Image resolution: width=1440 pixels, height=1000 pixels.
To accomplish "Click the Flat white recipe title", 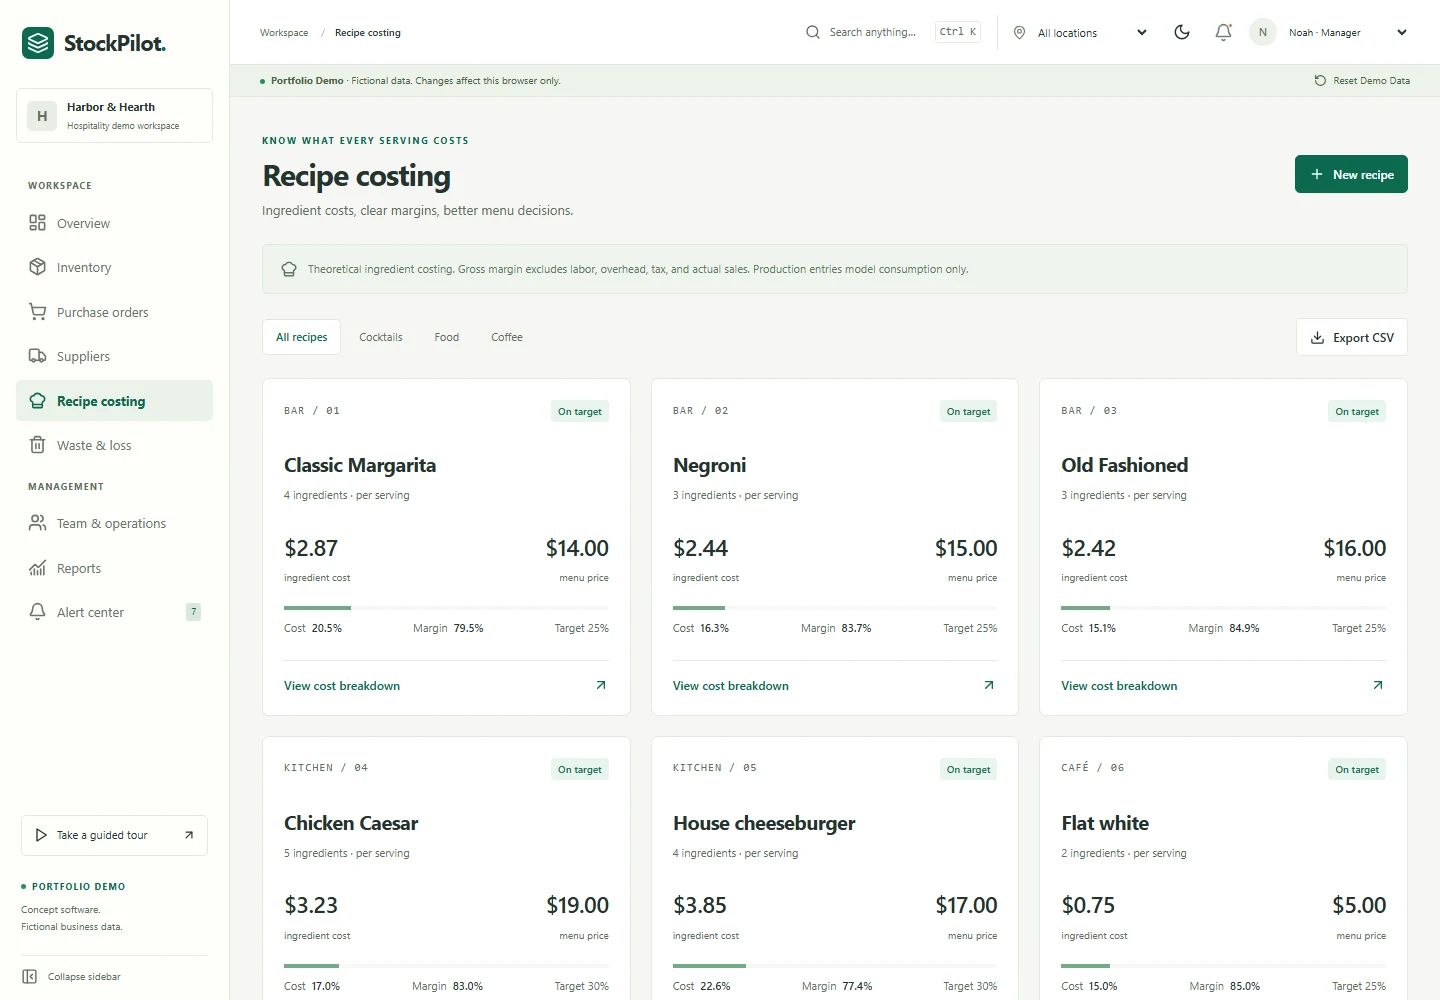I will pyautogui.click(x=1105, y=823).
